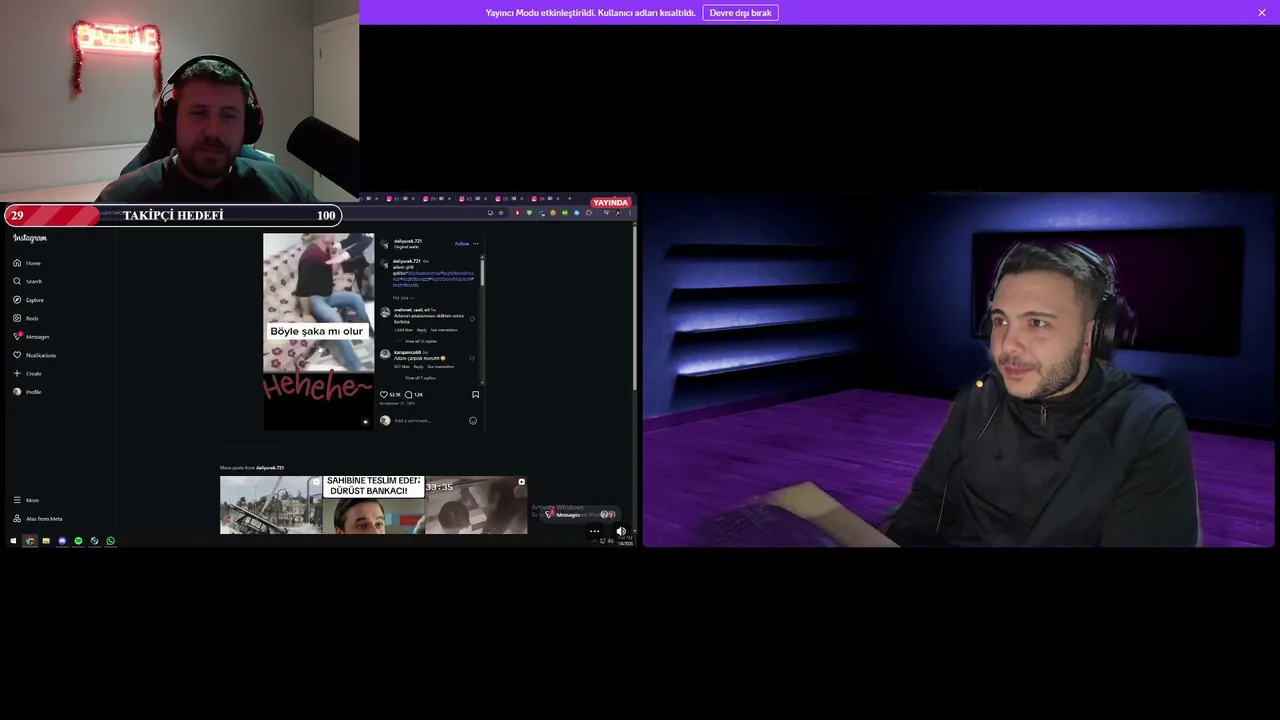Open Reels from the Instagram sidebar
The height and width of the screenshot is (720, 1280).
click(27, 318)
